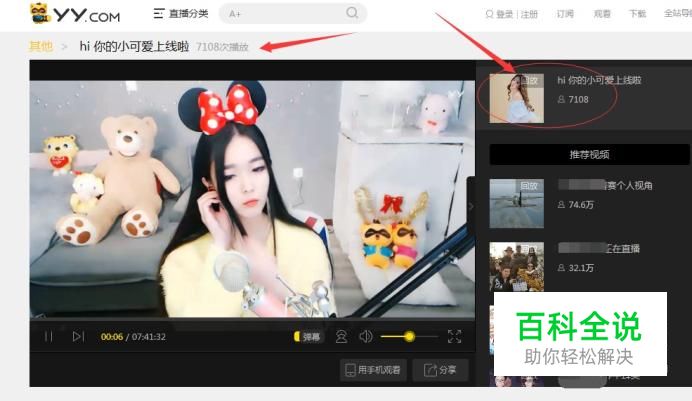The height and width of the screenshot is (401, 692).
Task: Select the 推荐视频 tab
Action: point(589,154)
